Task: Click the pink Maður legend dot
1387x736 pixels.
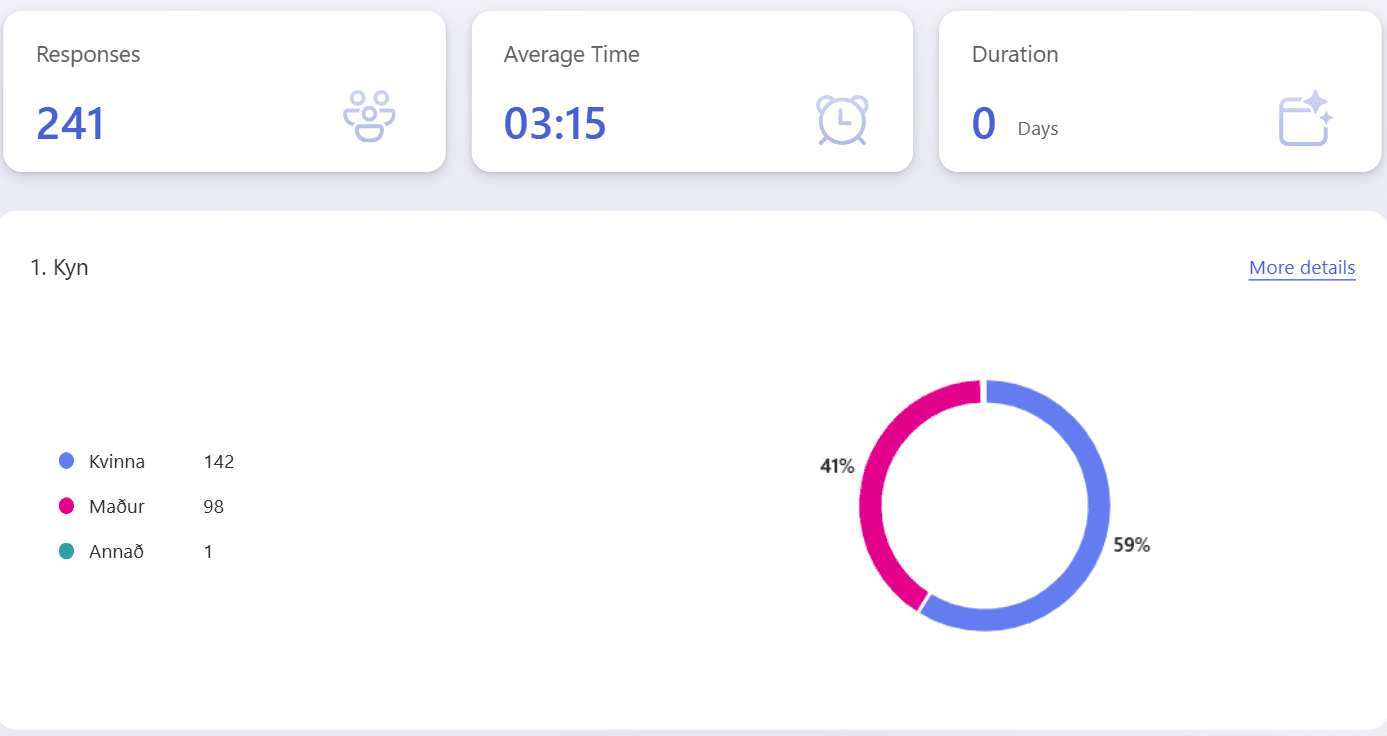Action: point(67,506)
